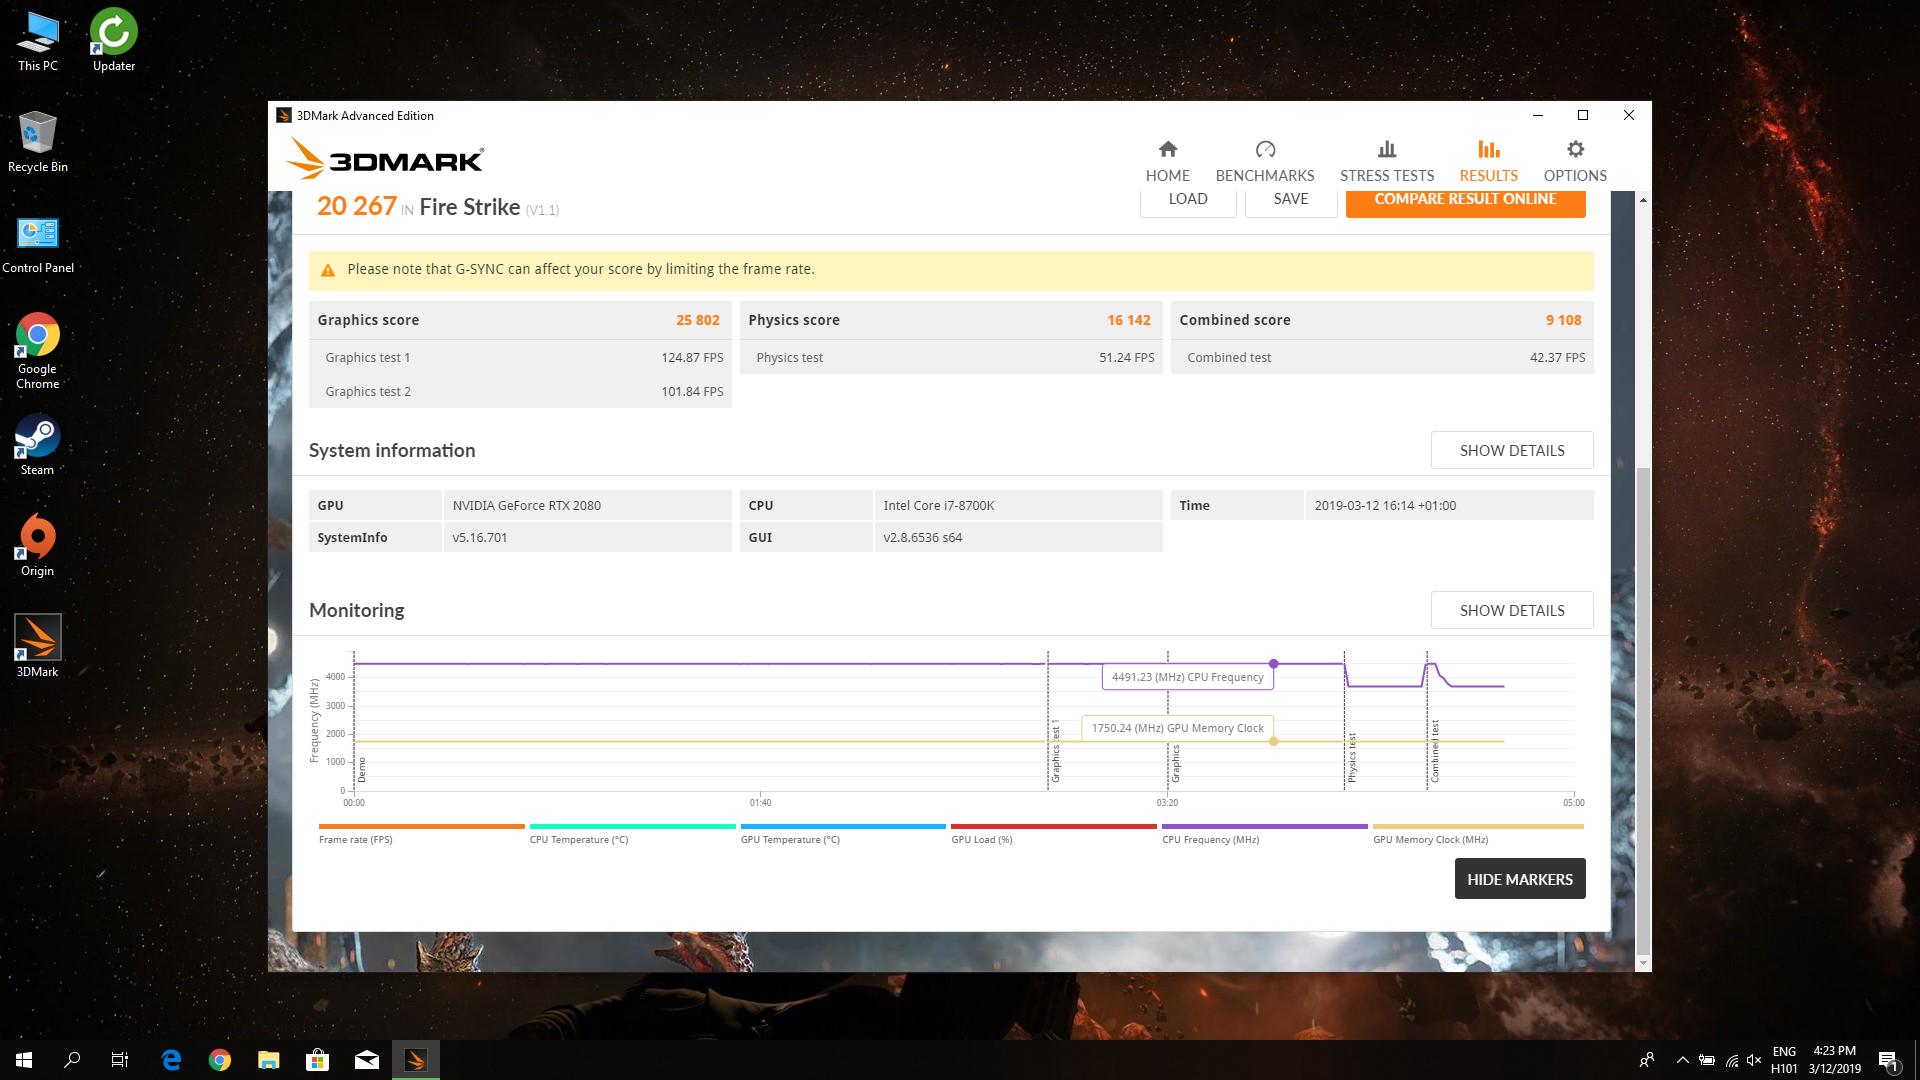Click the Physics test marker line

[1344, 720]
